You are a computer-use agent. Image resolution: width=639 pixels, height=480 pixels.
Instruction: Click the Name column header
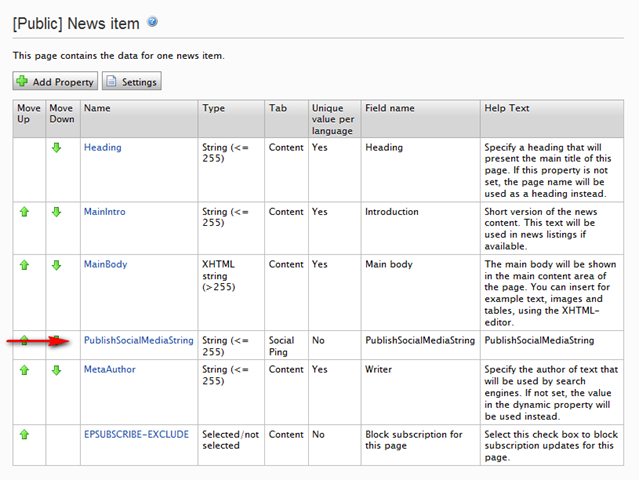click(96, 108)
